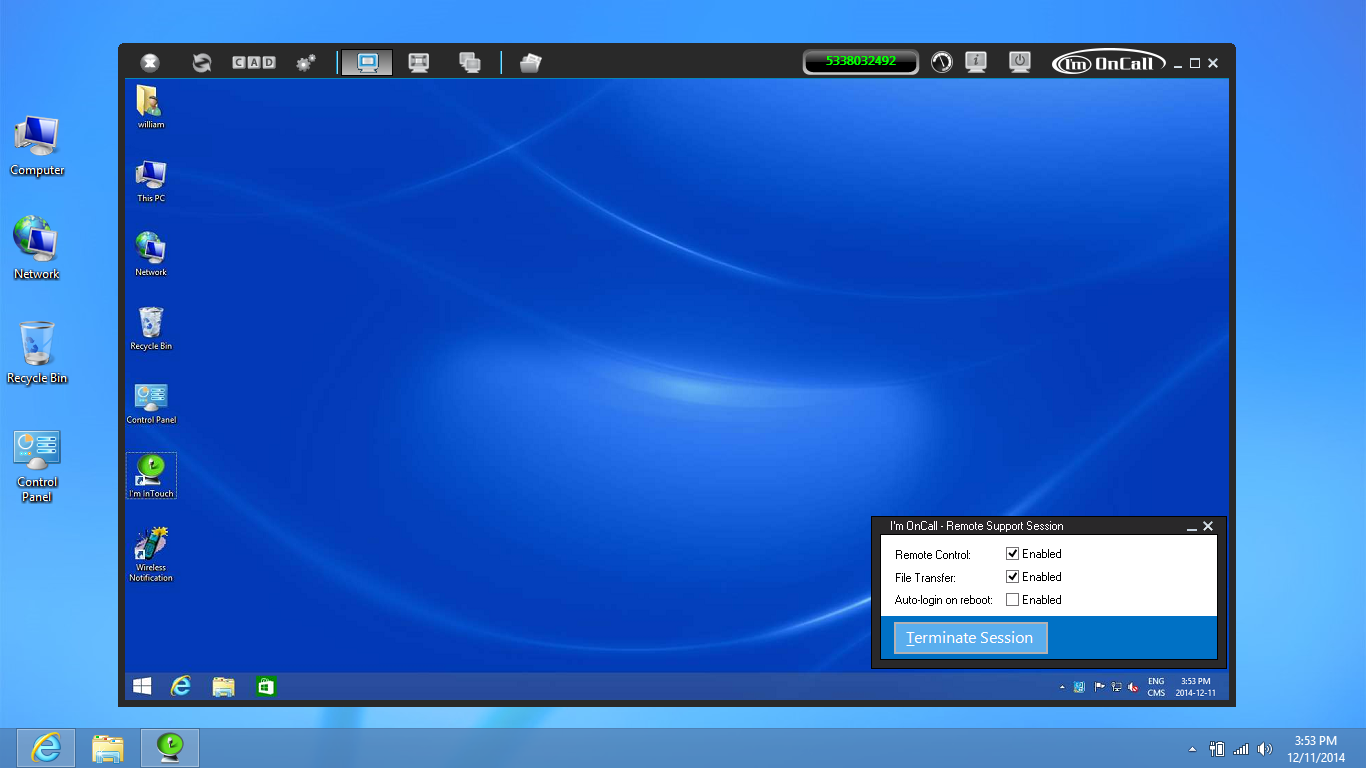
Task: Open File Explorer on local taskbar
Action: tap(108, 748)
